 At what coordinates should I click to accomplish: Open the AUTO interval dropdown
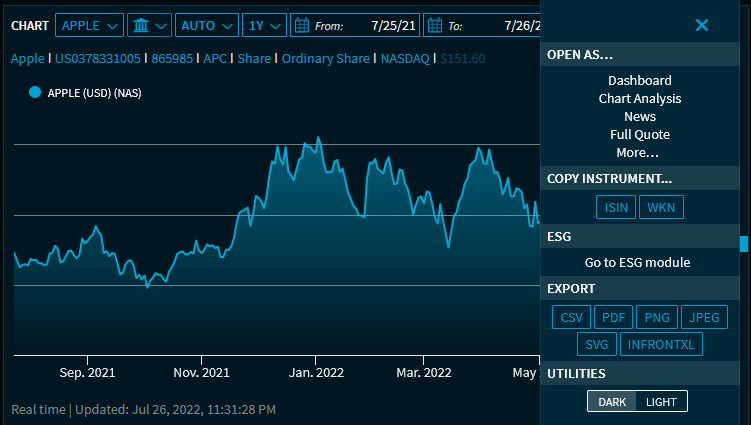tap(207, 25)
